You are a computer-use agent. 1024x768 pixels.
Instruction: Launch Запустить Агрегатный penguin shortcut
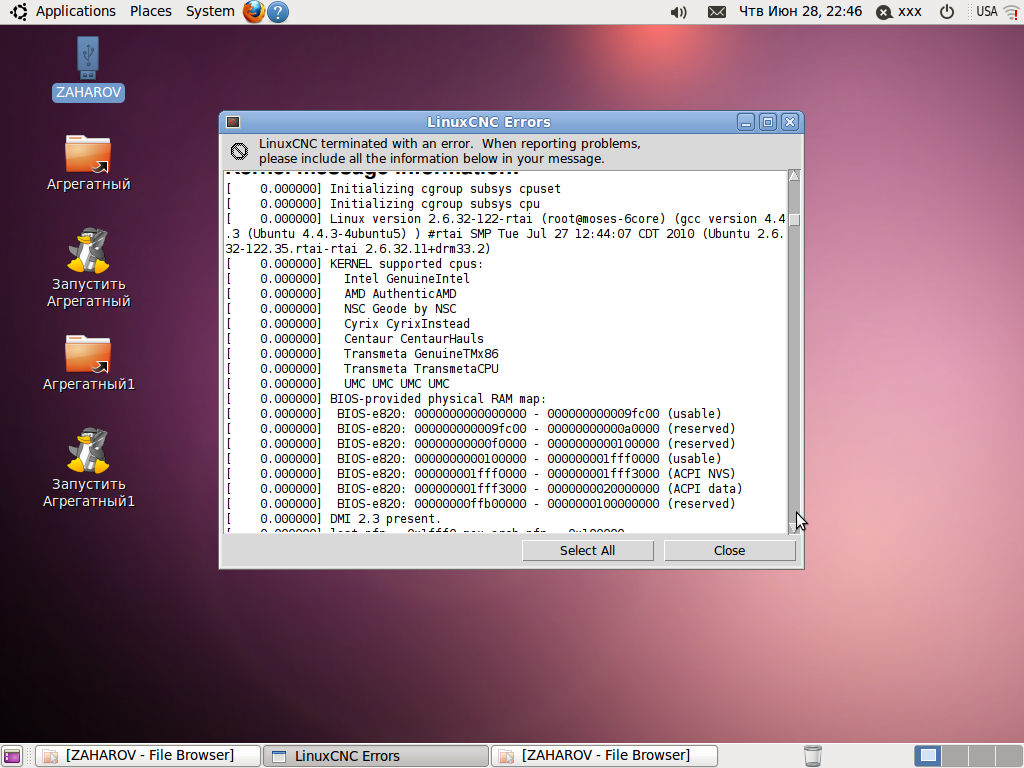click(88, 268)
